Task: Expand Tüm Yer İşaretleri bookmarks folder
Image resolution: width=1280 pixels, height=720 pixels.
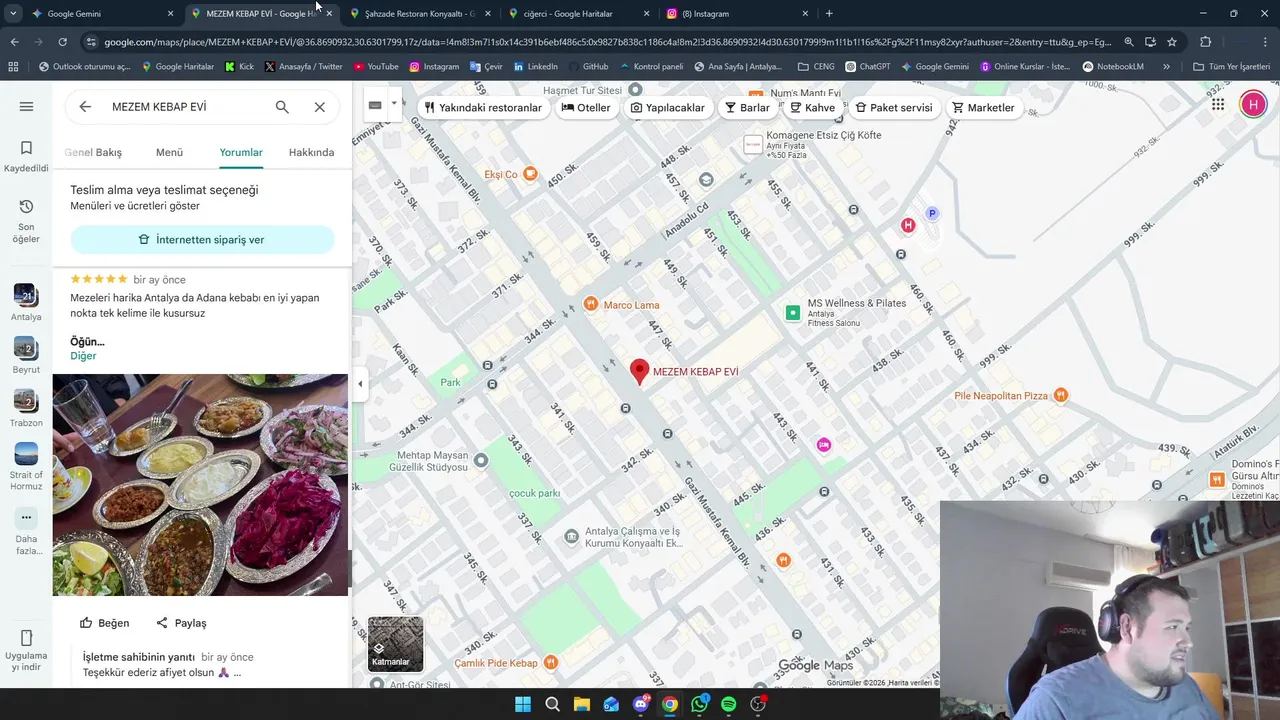Action: click(x=1232, y=67)
